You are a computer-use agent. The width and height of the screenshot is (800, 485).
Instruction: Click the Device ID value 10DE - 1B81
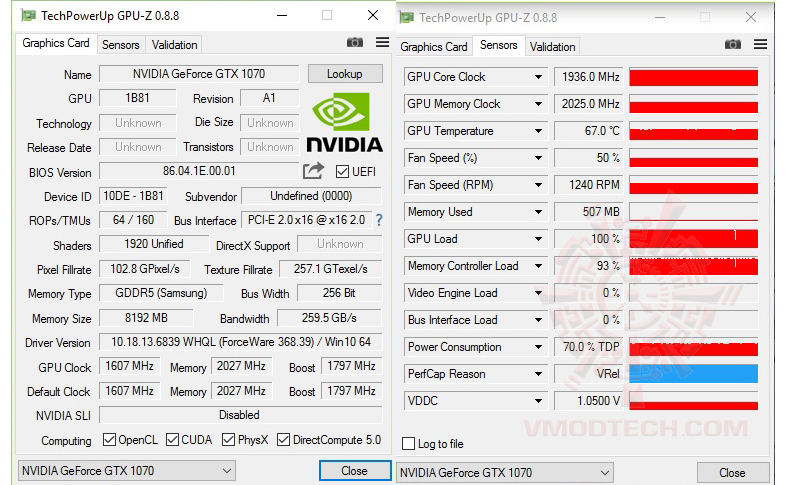tap(134, 196)
